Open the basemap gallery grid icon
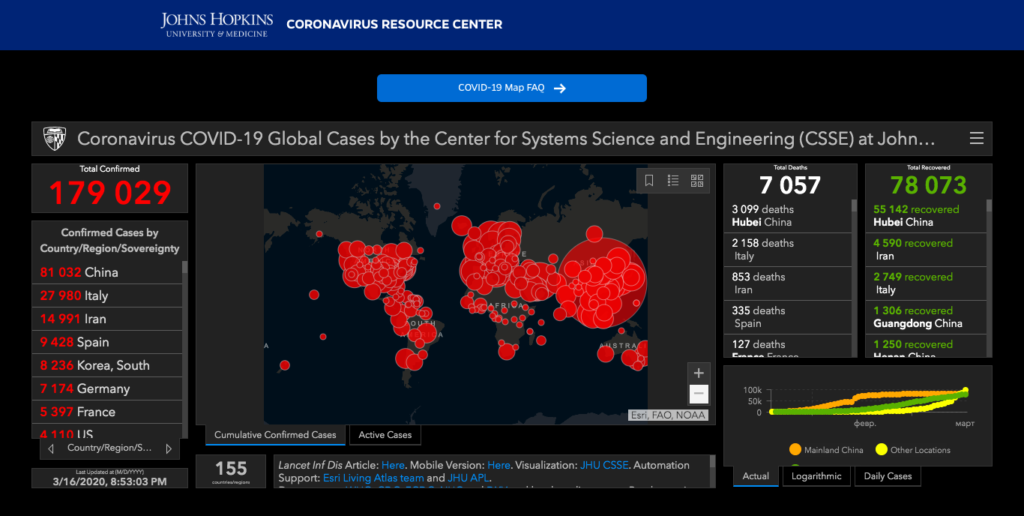The height and width of the screenshot is (516, 1024). pos(697,180)
